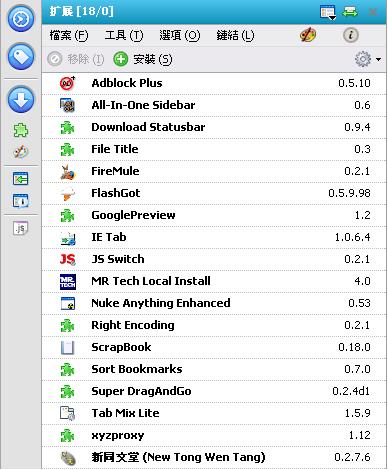Click the All-In-One Sidebar icon
This screenshot has width=388, height=470.
68,105
